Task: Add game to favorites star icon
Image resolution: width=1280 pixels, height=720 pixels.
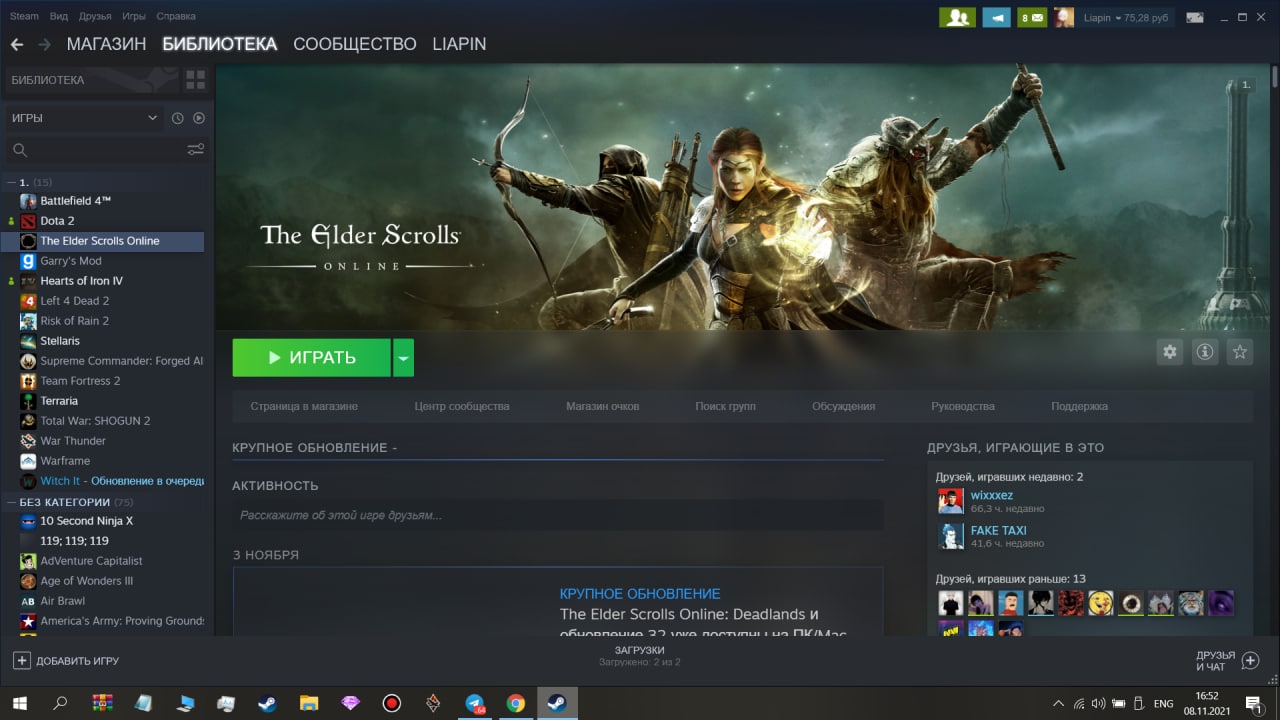Action: click(1240, 352)
